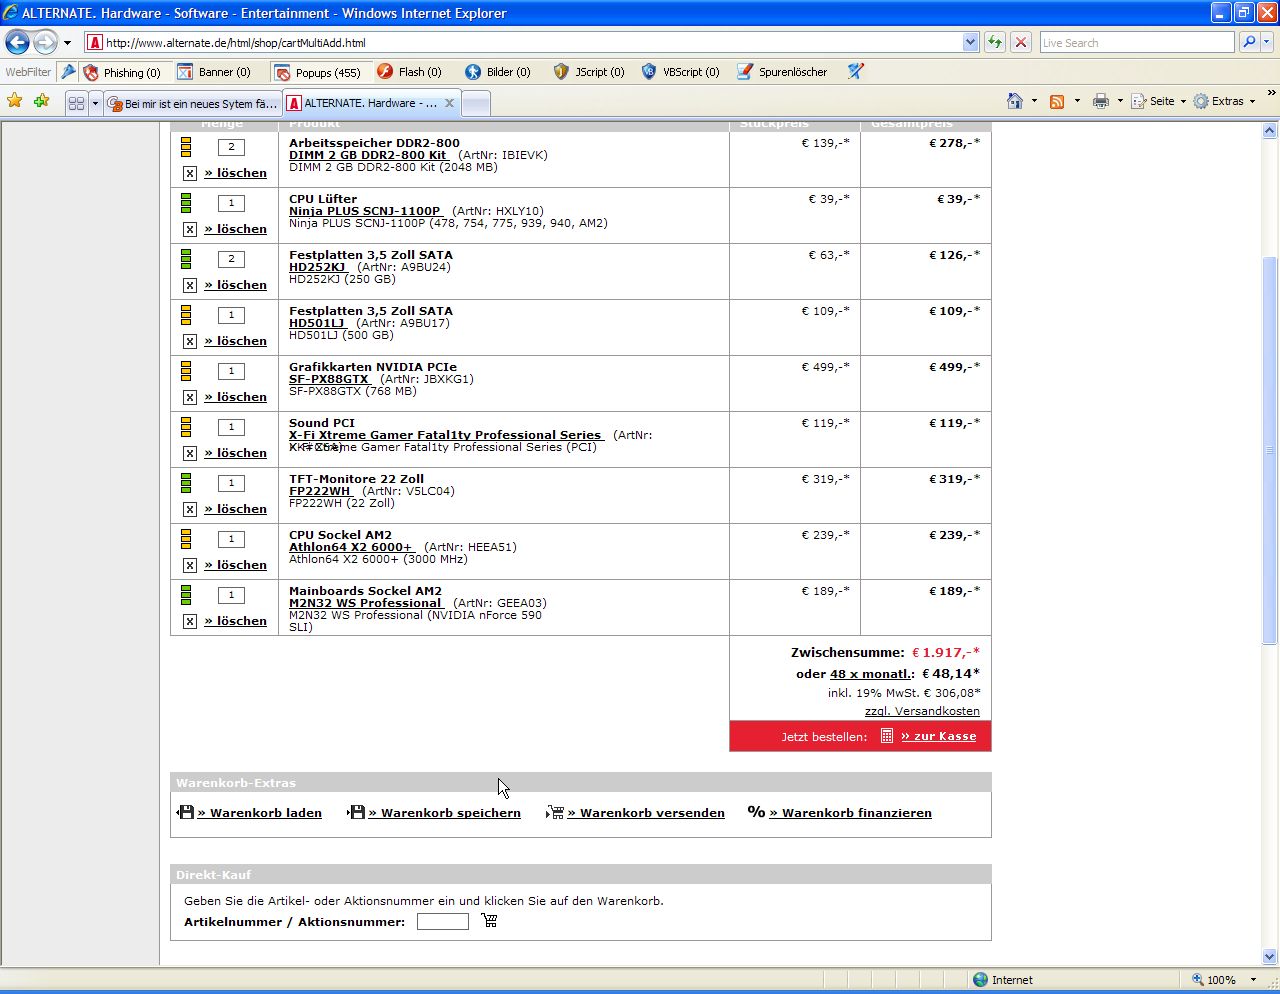Switch to 'Bei mir ist ein neues Sytem' tab

point(192,103)
